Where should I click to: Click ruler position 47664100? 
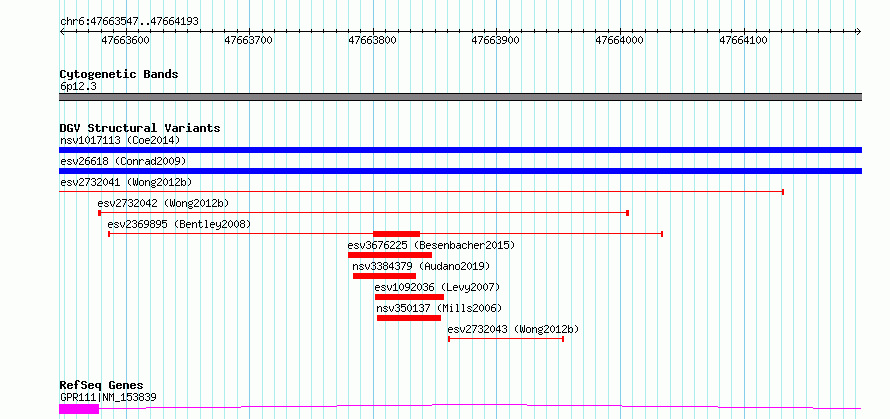744,40
